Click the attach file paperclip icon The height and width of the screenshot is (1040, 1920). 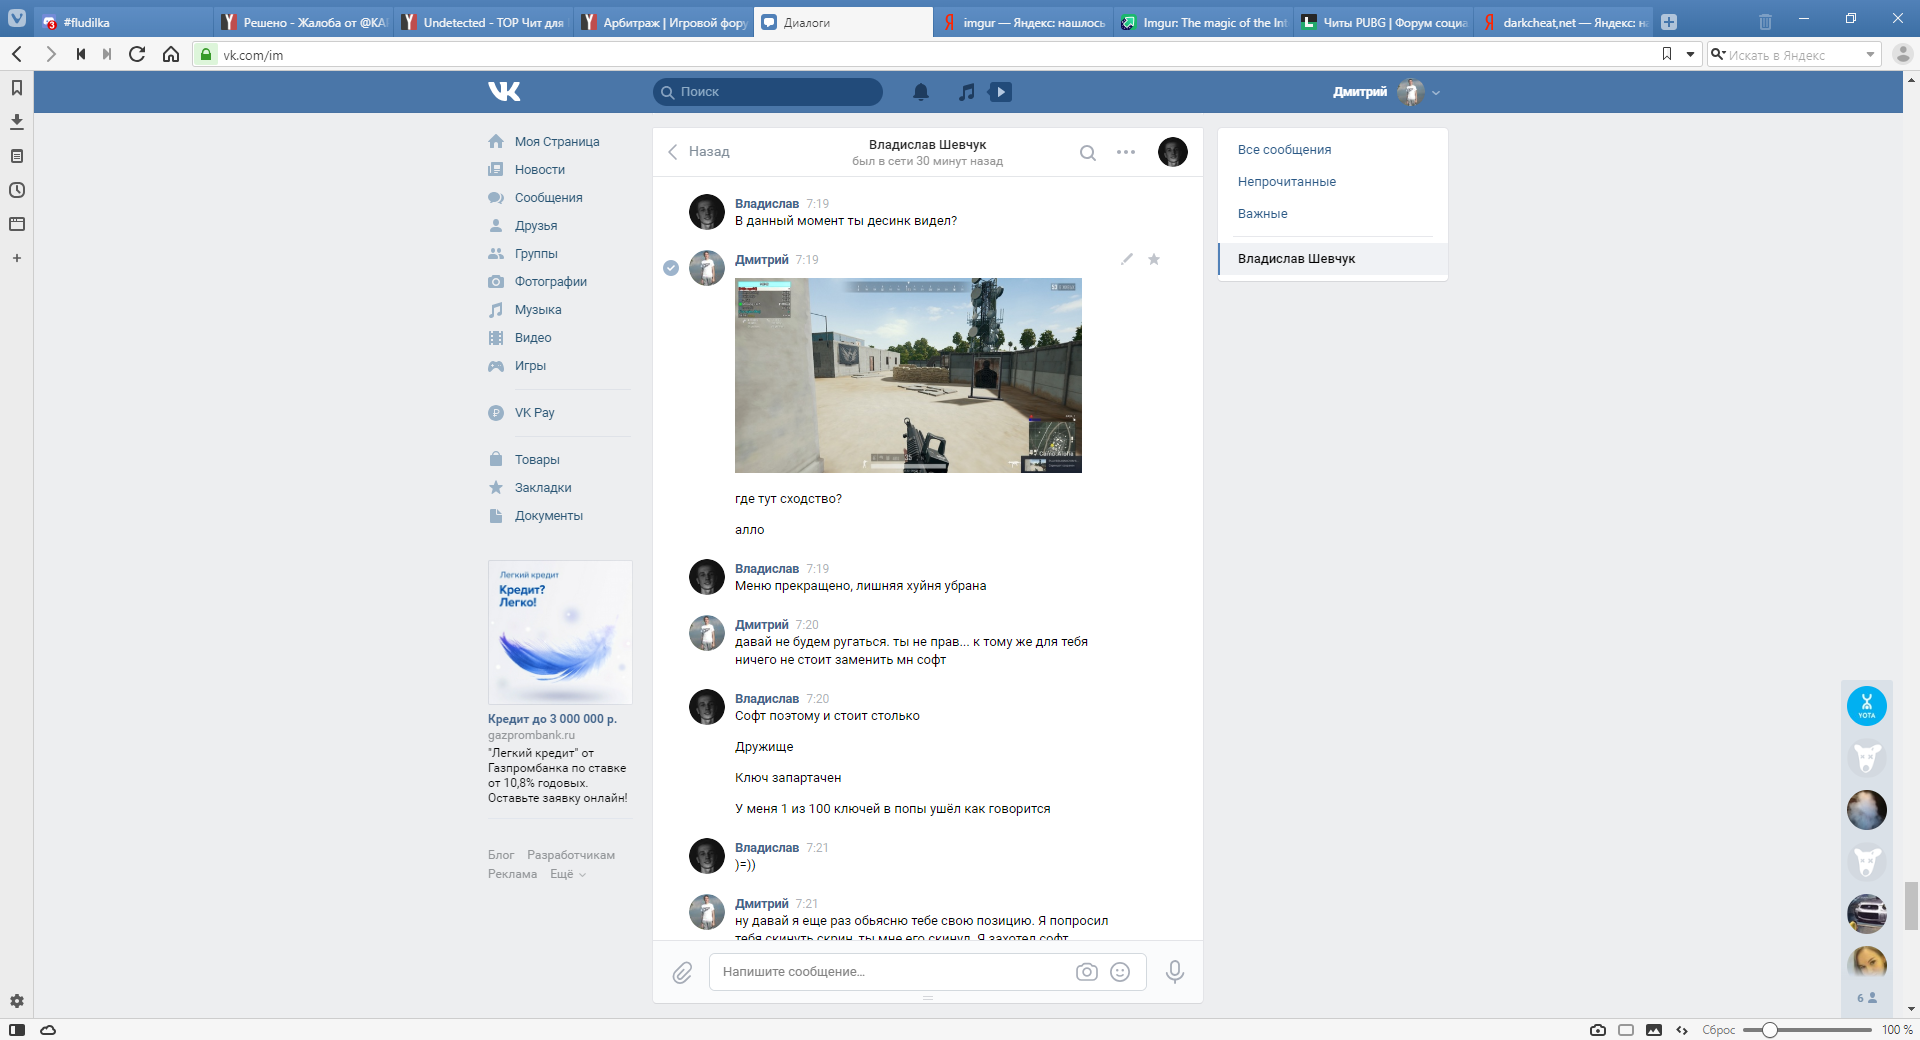tap(682, 972)
